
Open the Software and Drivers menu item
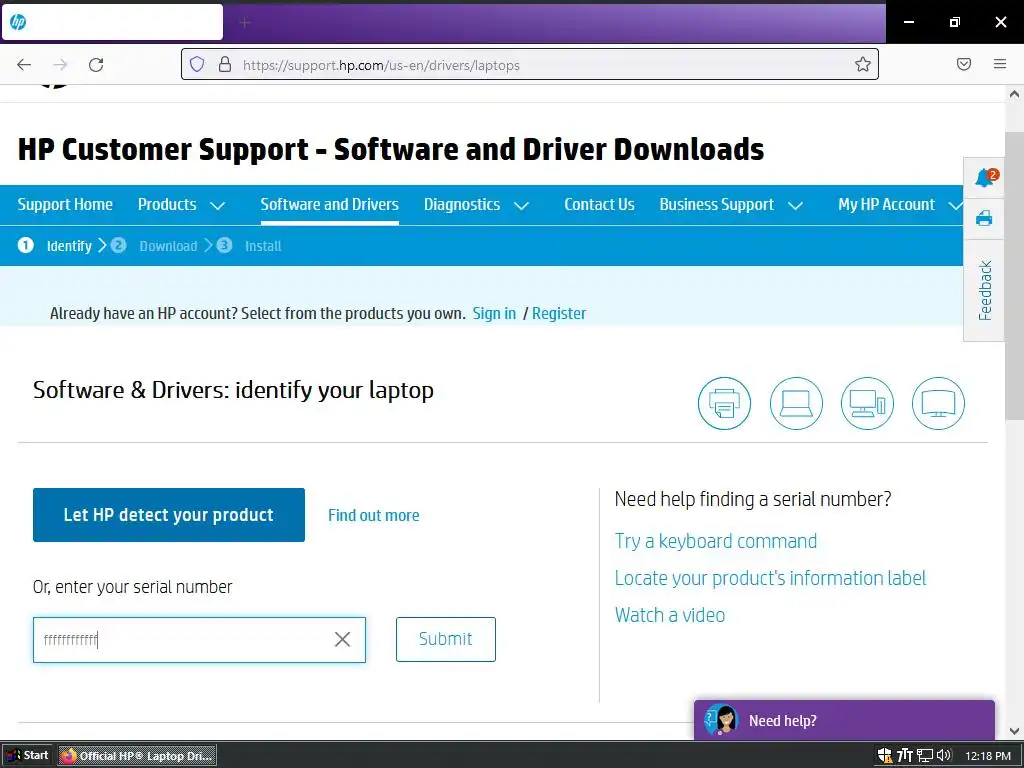click(329, 204)
